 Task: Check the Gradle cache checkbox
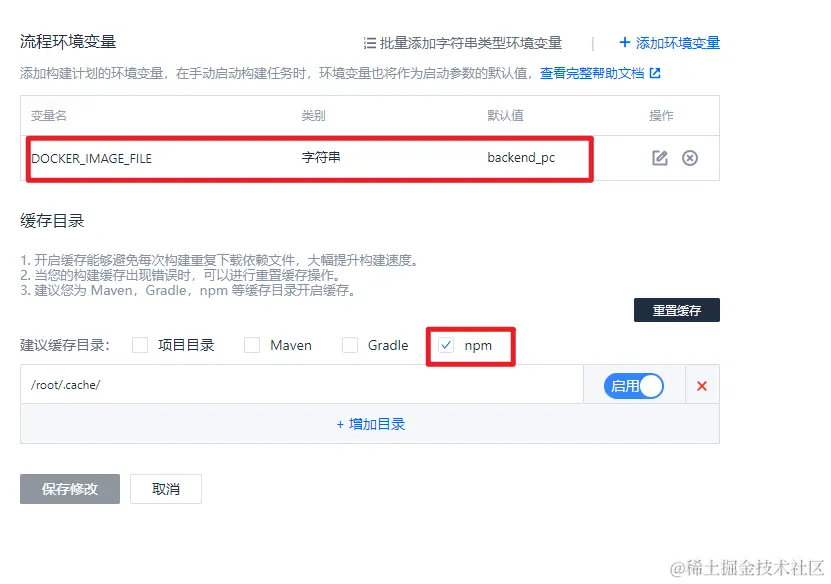(350, 345)
